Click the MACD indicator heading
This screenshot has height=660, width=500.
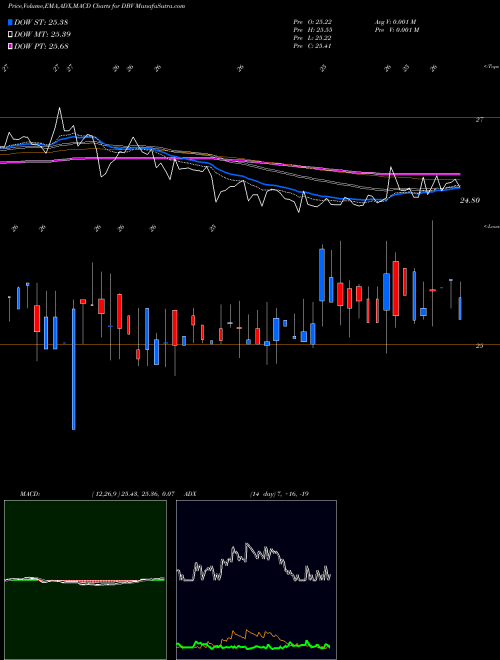(30, 494)
